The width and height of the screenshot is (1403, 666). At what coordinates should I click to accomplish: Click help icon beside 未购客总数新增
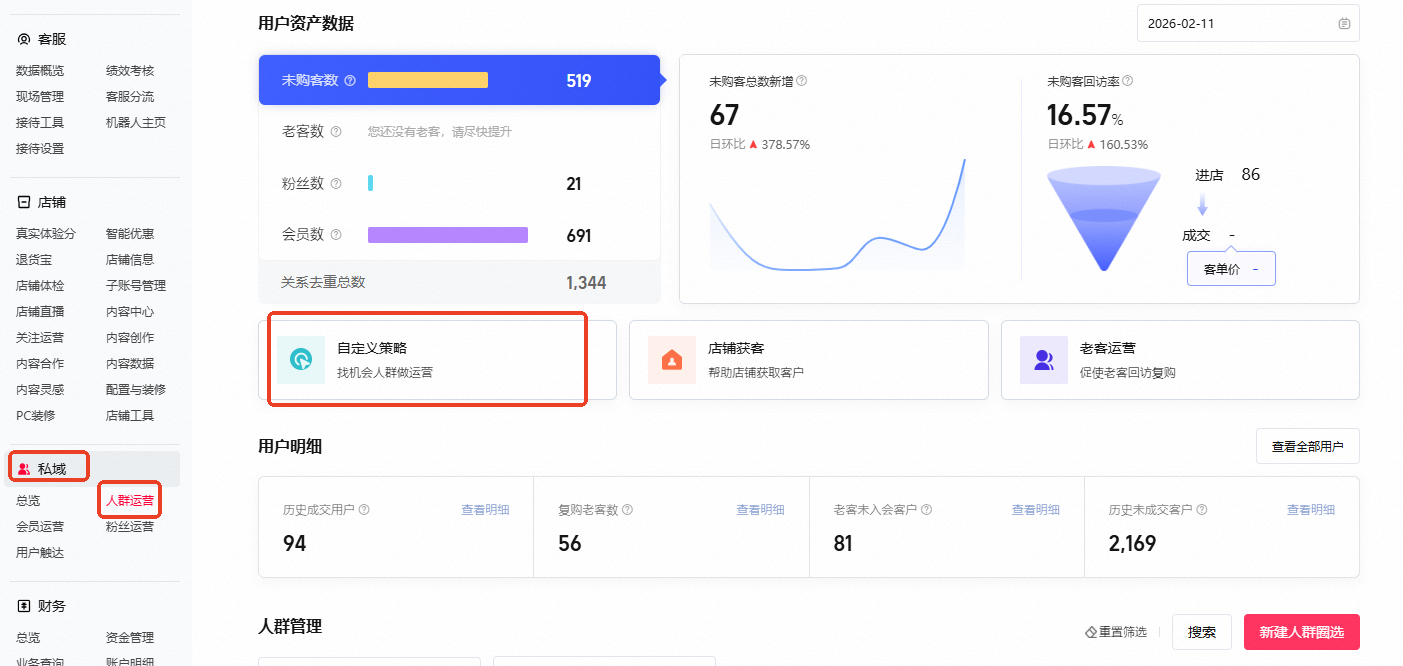801,81
